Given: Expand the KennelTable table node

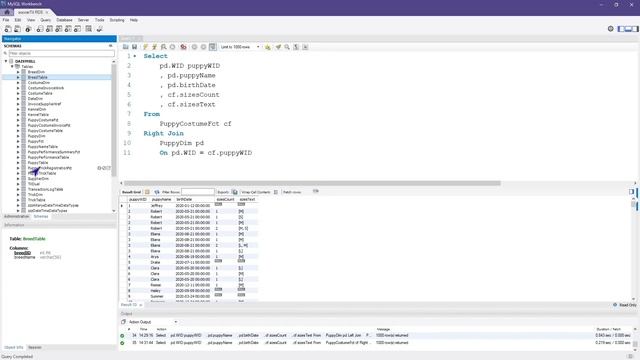Looking at the screenshot, I should click(x=18, y=115).
